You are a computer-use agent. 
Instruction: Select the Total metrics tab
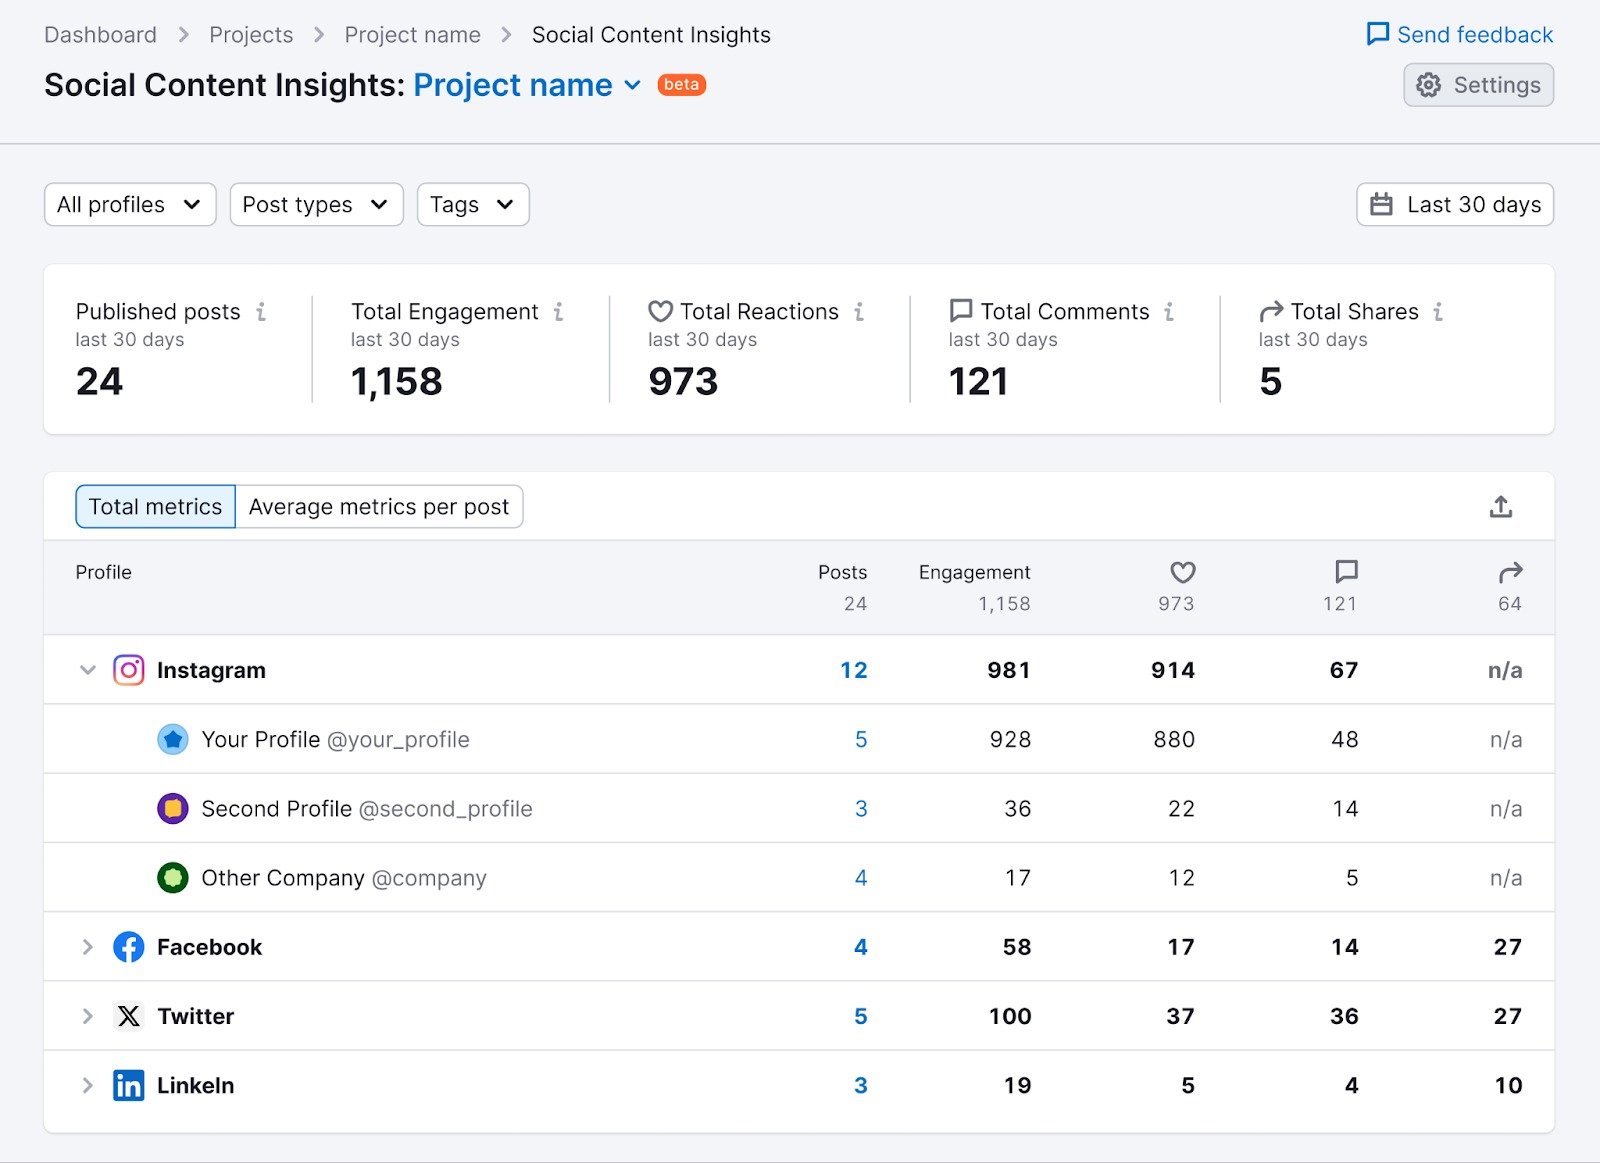pos(154,506)
